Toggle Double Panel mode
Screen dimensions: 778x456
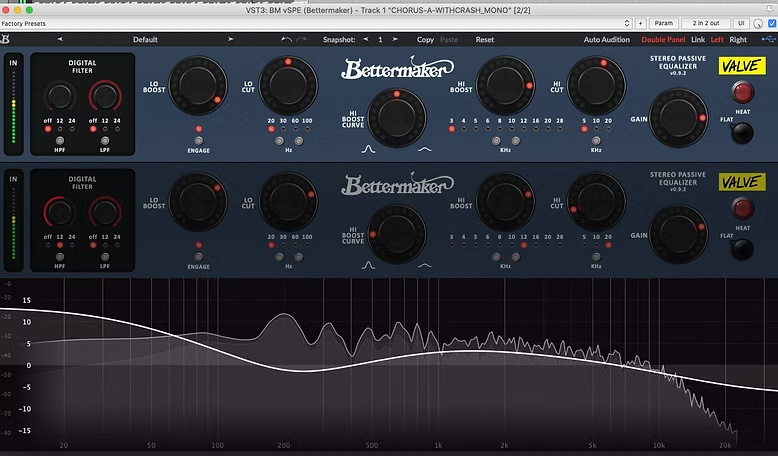(663, 40)
